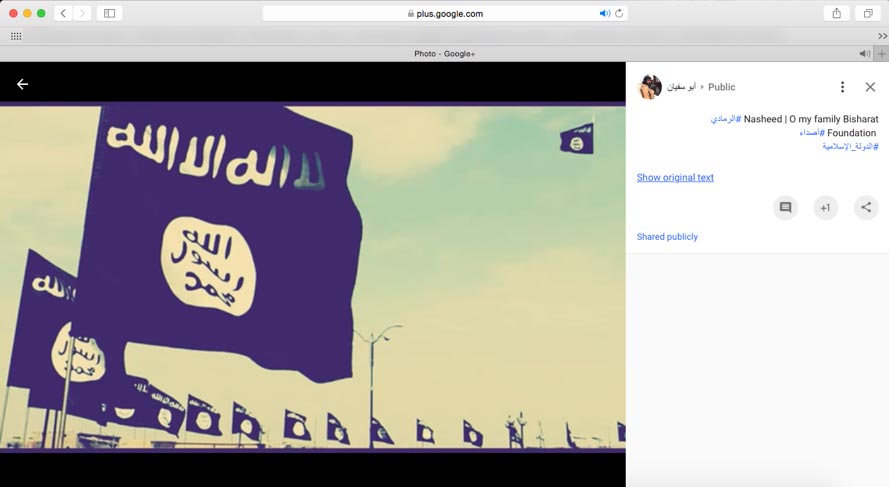This screenshot has width=889, height=487.
Task: Open the Favorites grid icon in bookmarks bar
Action: point(16,36)
